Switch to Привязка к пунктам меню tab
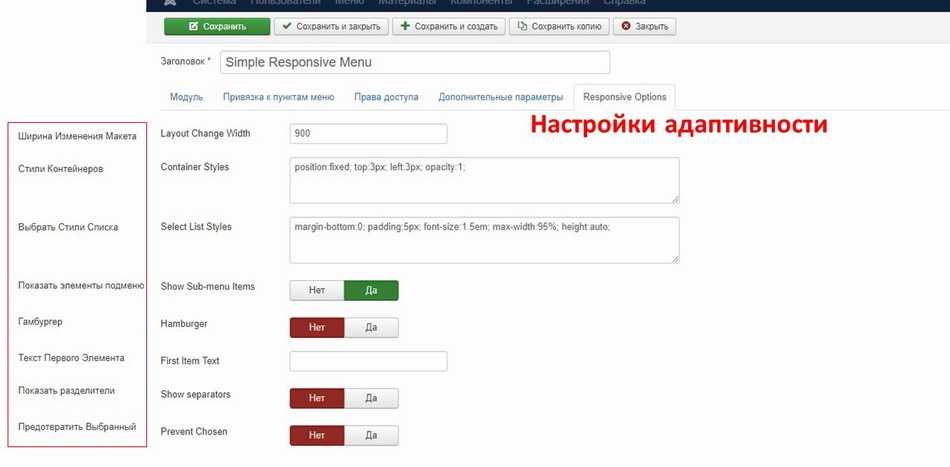950x467 pixels. (x=279, y=97)
